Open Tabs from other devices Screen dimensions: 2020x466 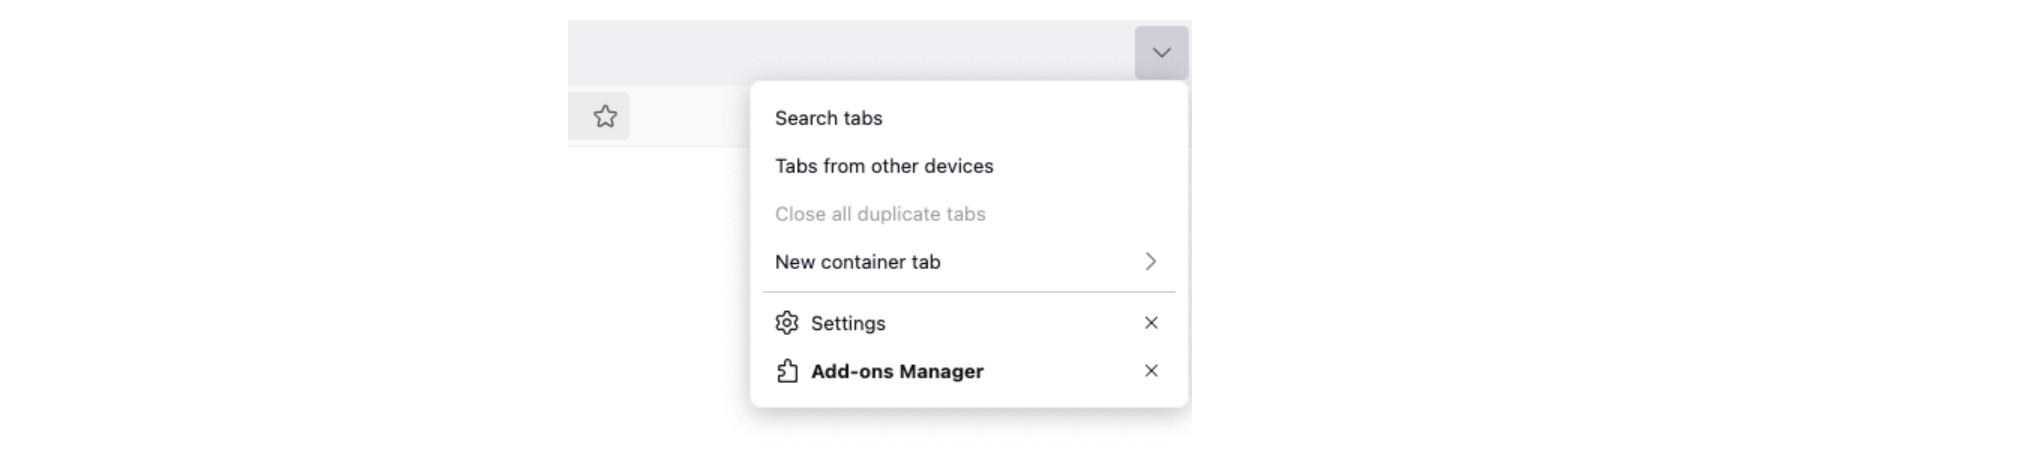884,166
